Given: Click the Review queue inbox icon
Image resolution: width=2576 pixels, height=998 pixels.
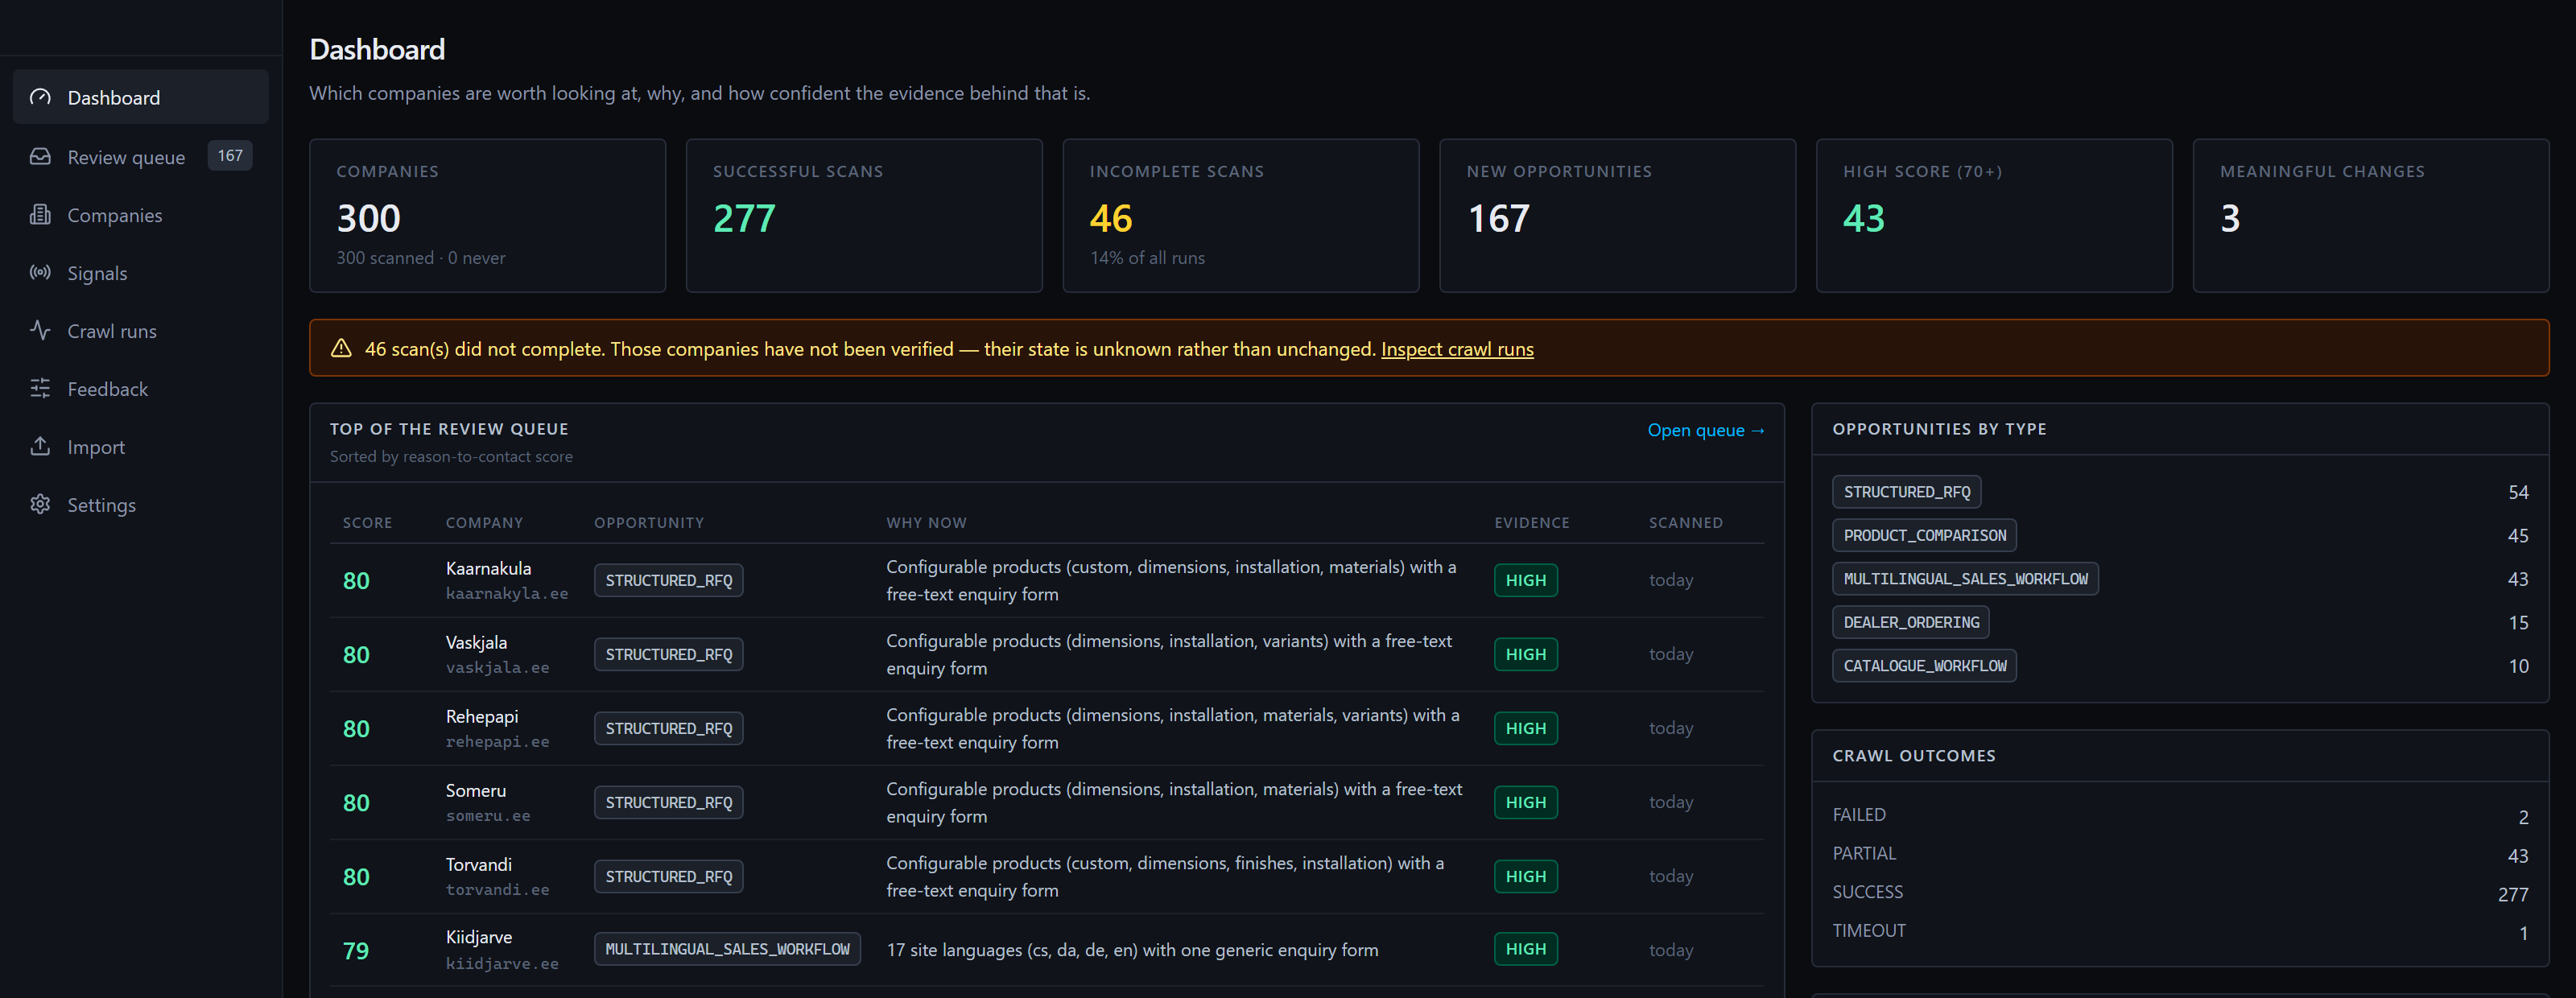Looking at the screenshot, I should pos(40,156).
